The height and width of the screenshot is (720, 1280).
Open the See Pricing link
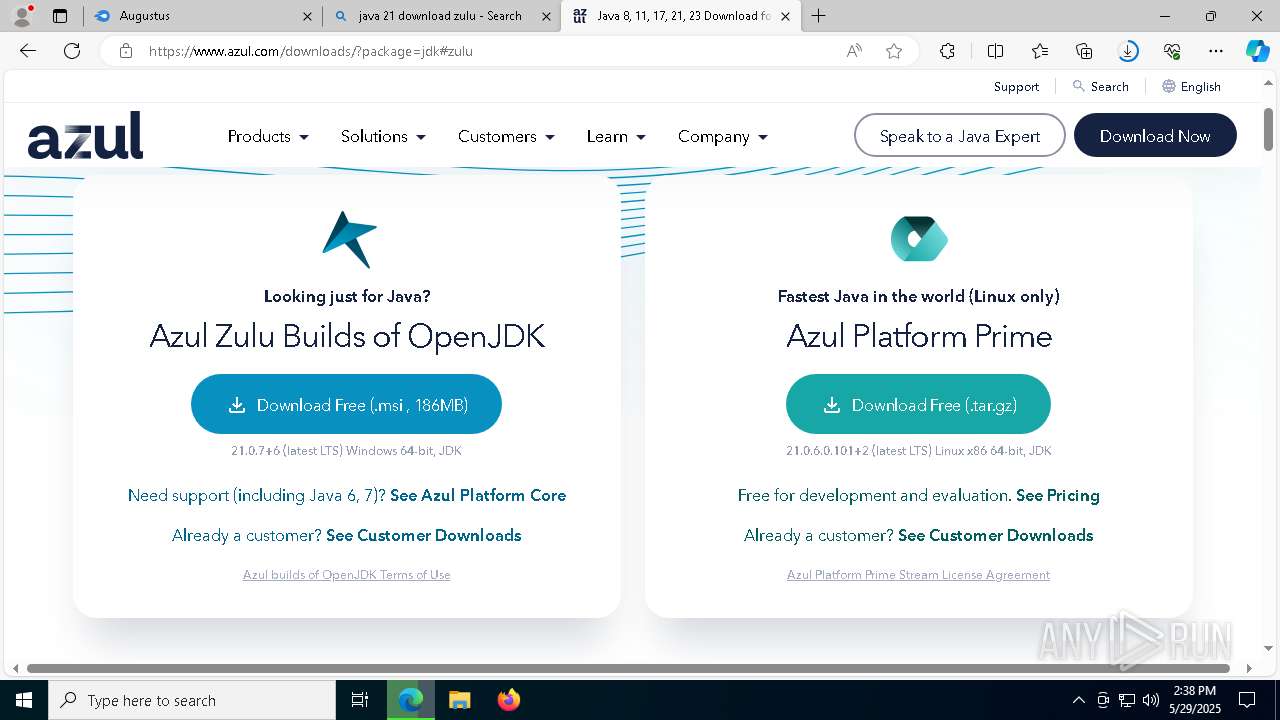tap(1058, 495)
